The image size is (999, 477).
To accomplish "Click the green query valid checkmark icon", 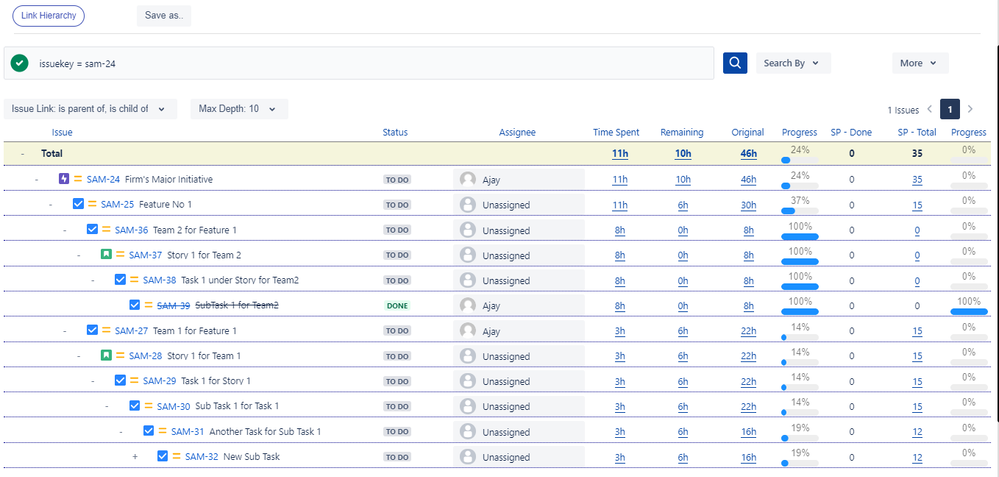I will [x=20, y=63].
